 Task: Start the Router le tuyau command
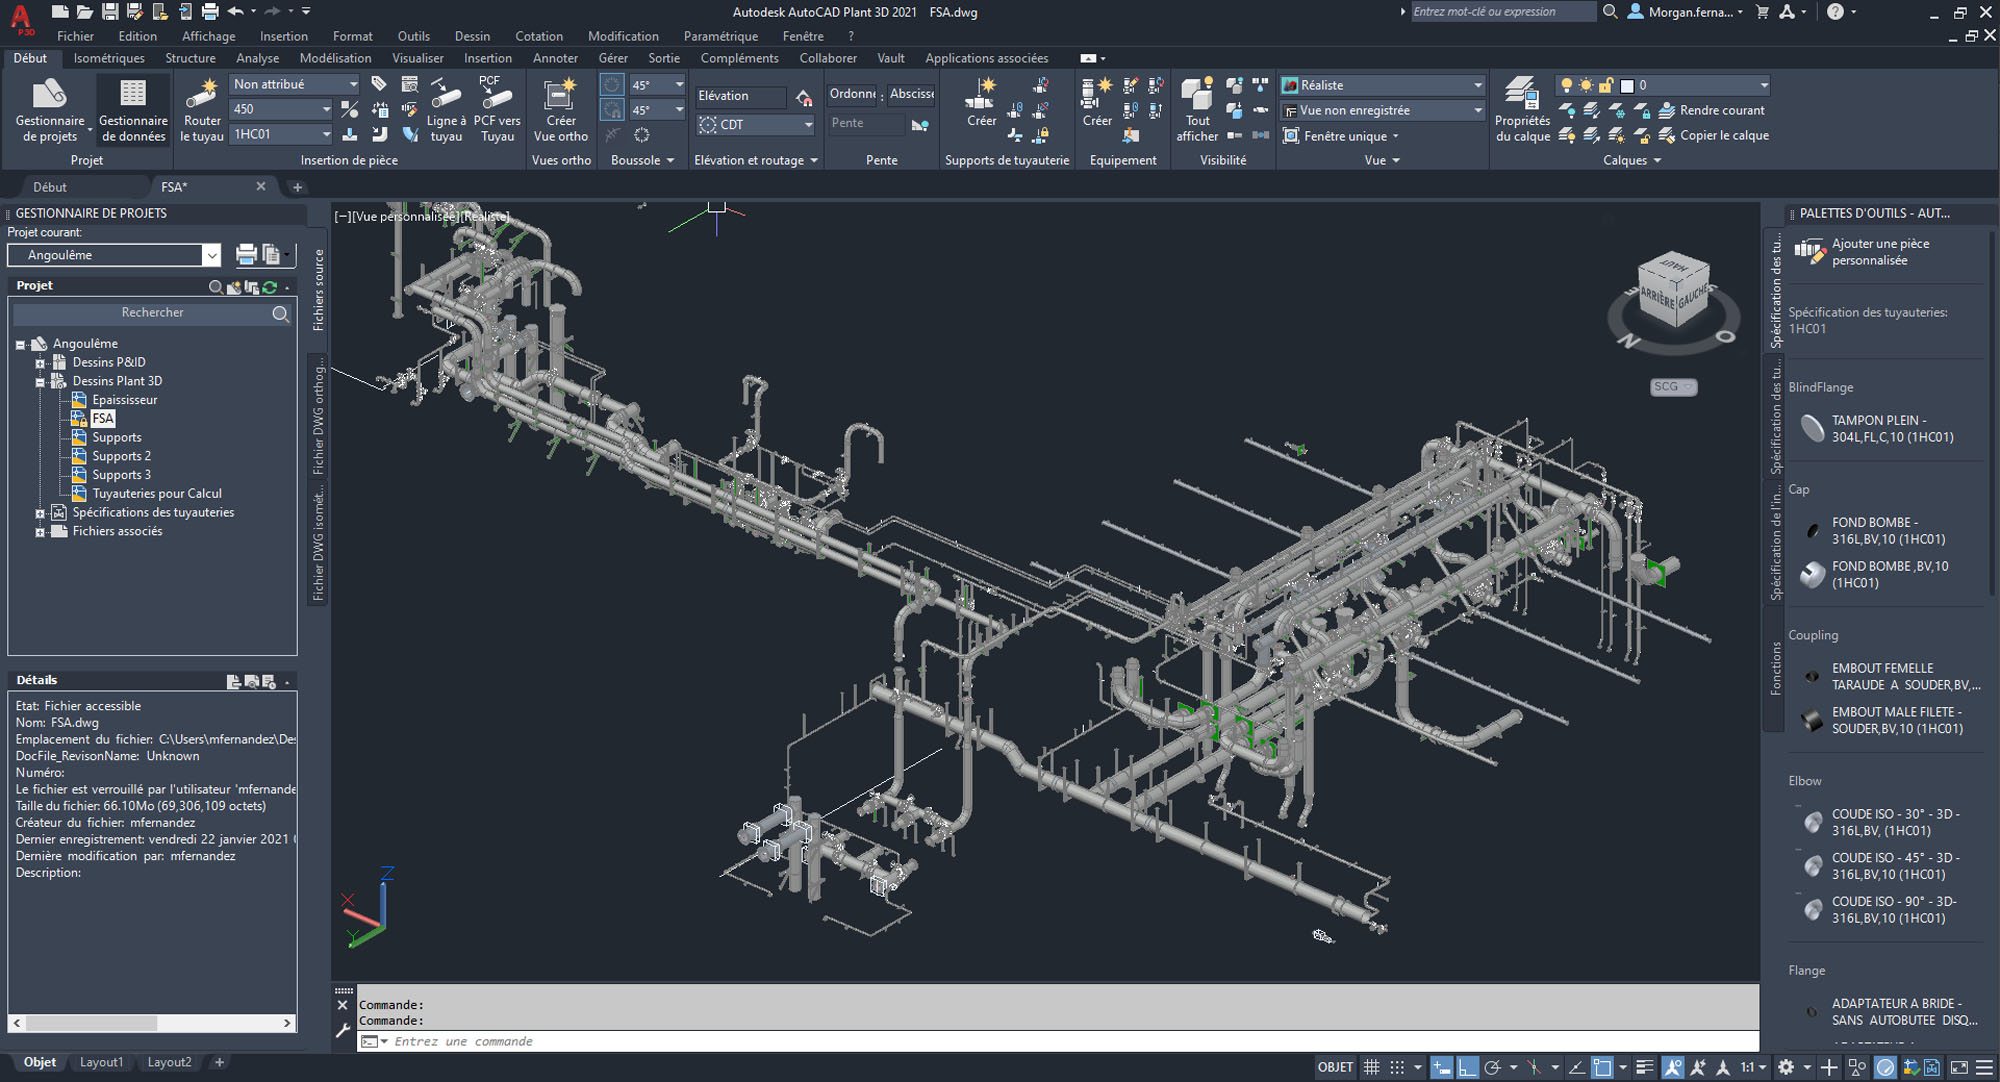pyautogui.click(x=202, y=110)
